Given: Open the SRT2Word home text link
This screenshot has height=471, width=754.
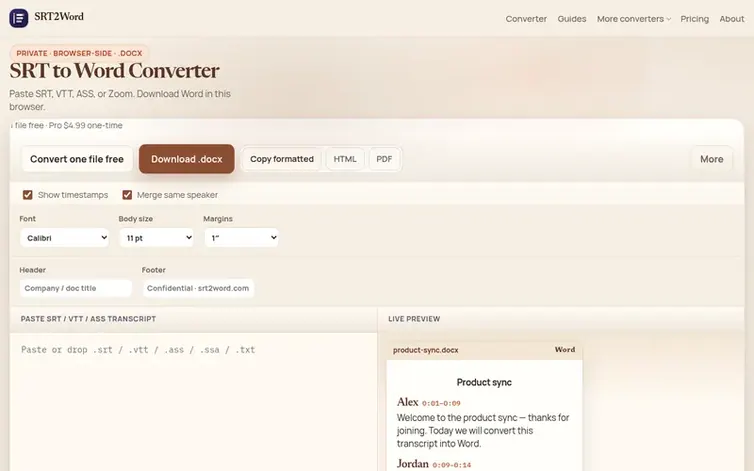Looking at the screenshot, I should click(59, 17).
